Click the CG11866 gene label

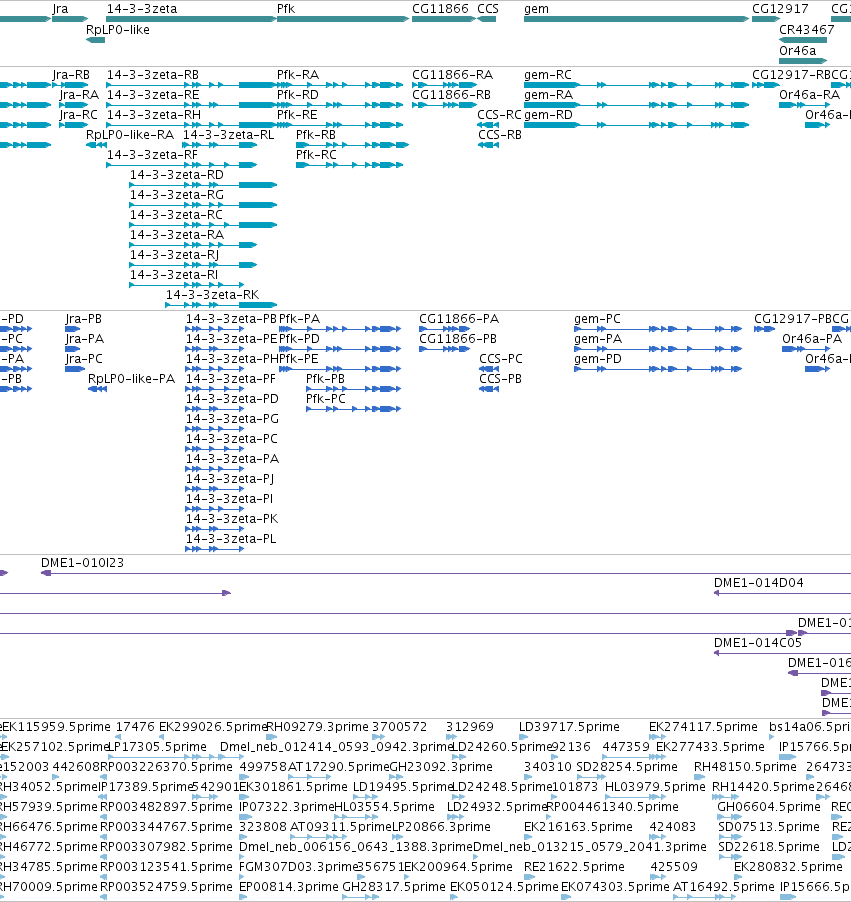click(x=440, y=9)
